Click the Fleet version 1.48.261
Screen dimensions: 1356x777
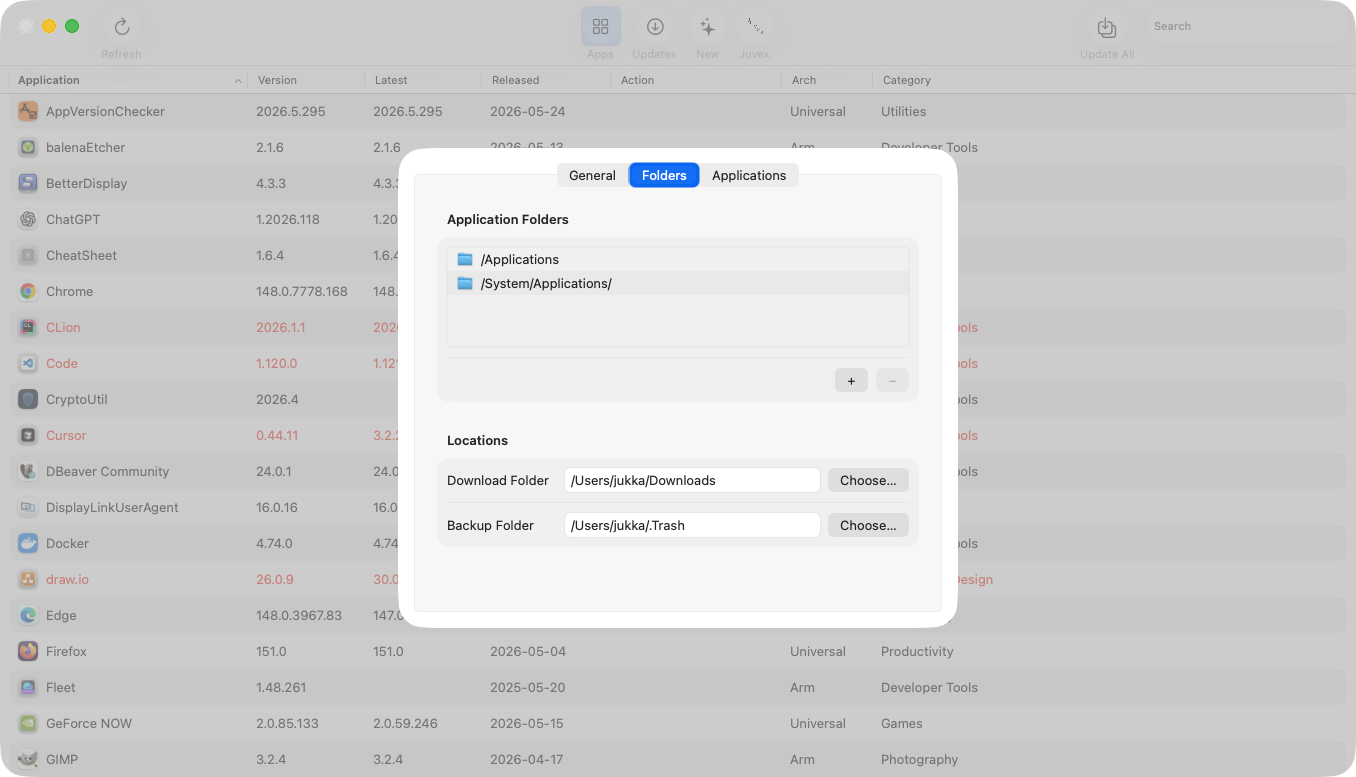tap(281, 687)
